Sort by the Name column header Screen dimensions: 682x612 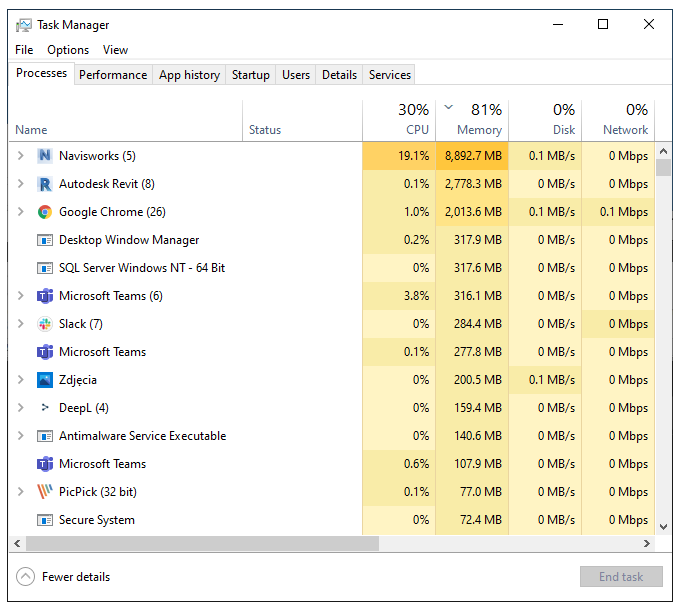click(x=125, y=121)
